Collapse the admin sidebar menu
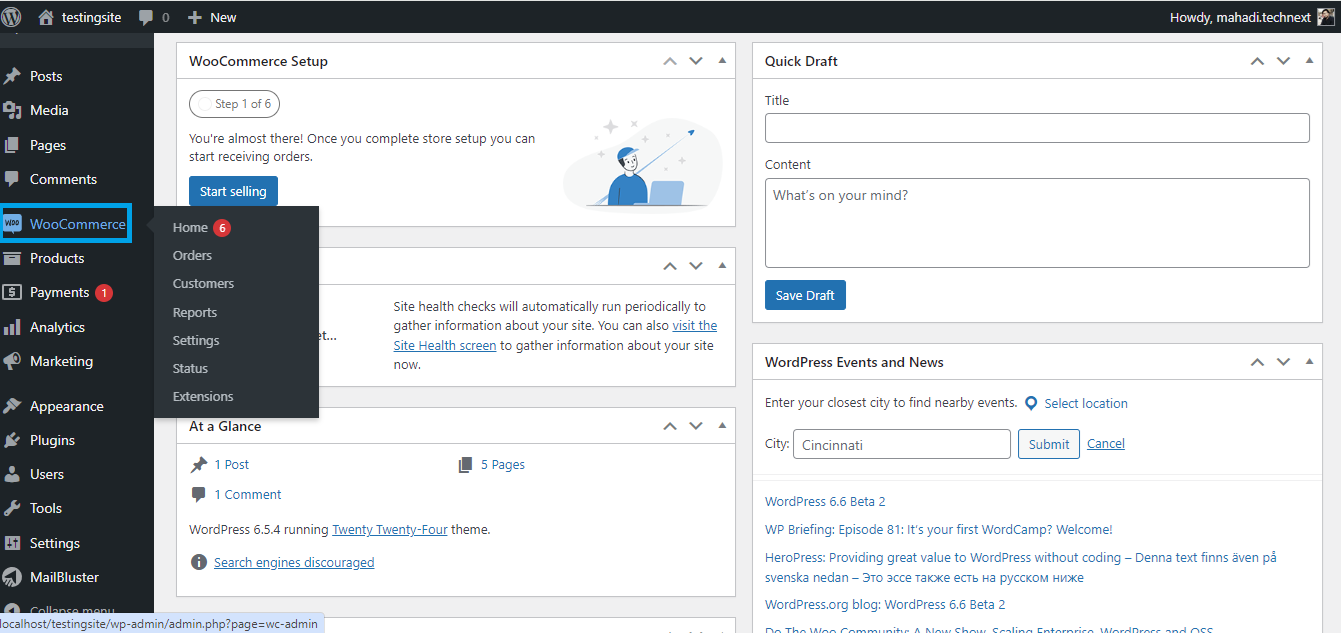The width and height of the screenshot is (1341, 633). [x=60, y=610]
